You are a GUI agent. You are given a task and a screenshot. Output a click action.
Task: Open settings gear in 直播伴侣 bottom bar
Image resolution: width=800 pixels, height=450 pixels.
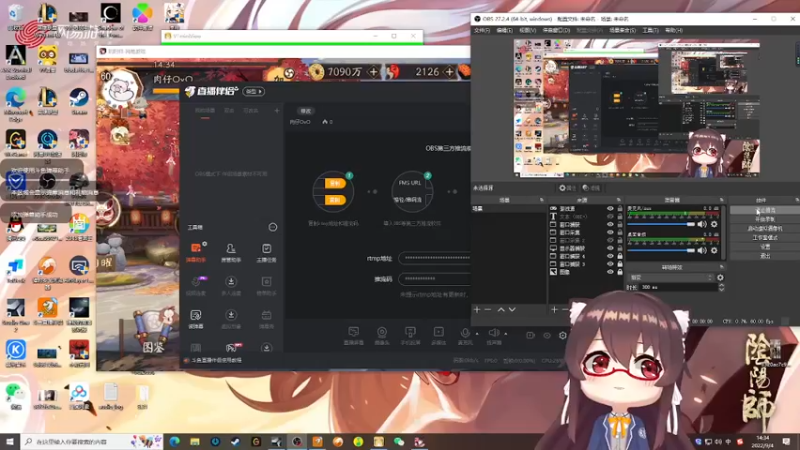(563, 335)
